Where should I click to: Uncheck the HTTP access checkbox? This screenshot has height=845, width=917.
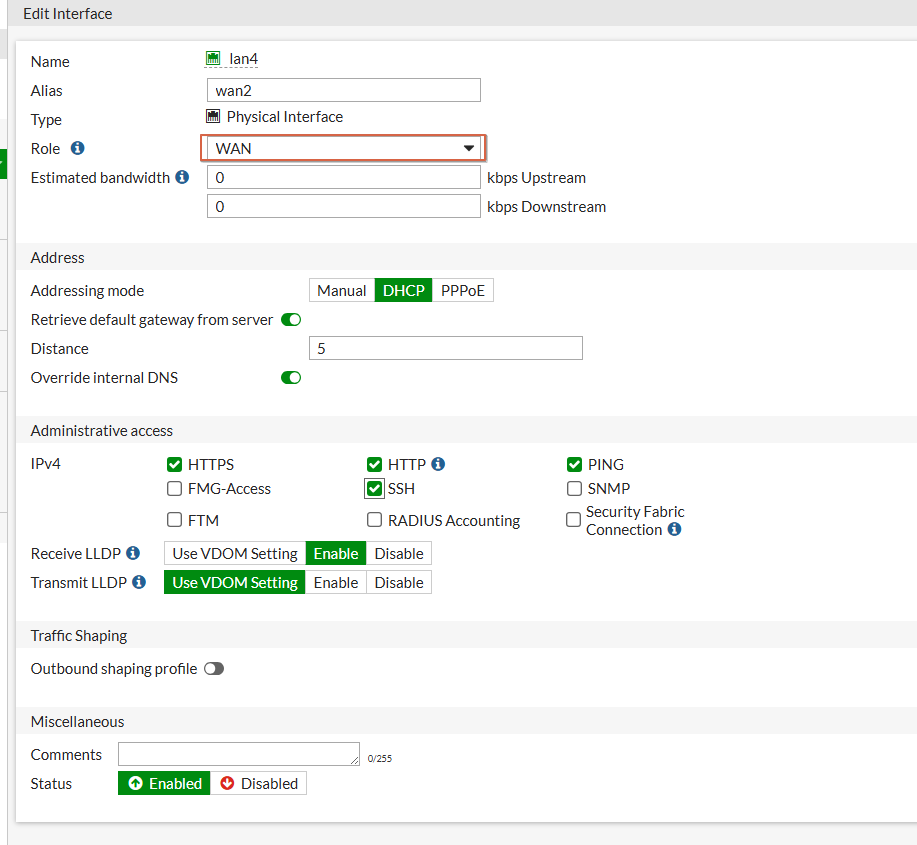(x=374, y=464)
